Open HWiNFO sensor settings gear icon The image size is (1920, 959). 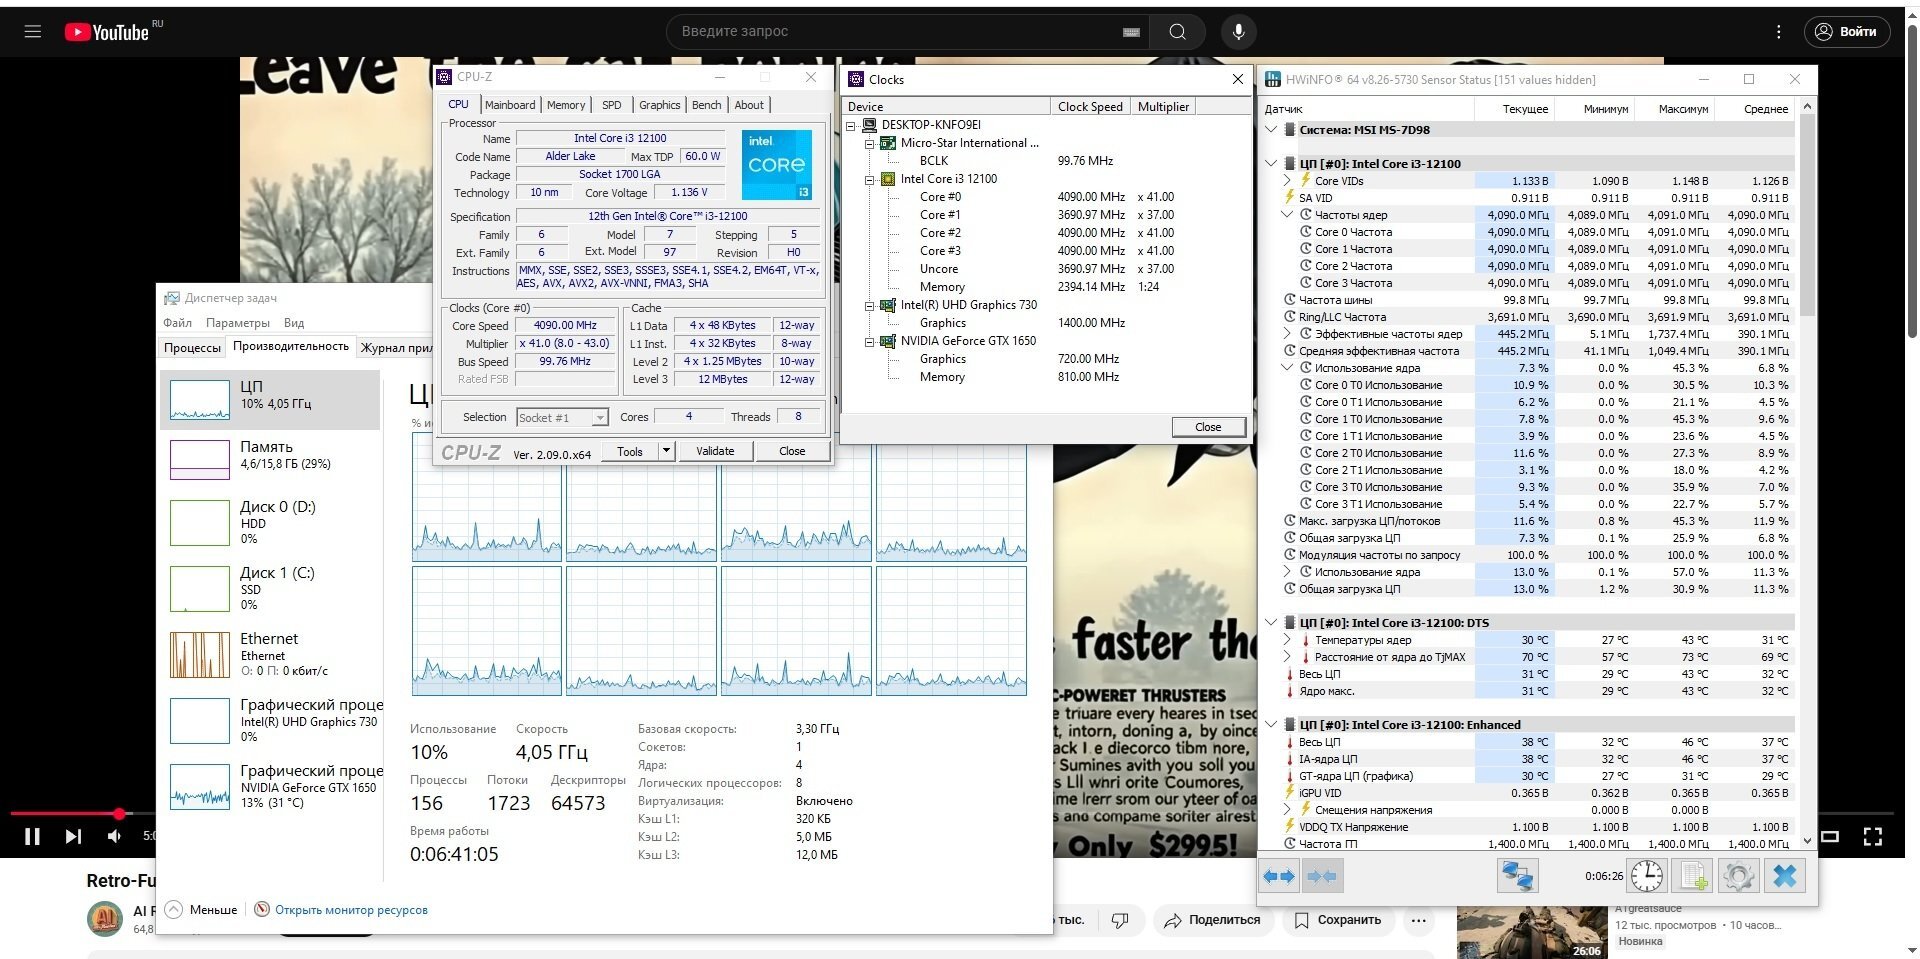pyautogui.click(x=1739, y=876)
